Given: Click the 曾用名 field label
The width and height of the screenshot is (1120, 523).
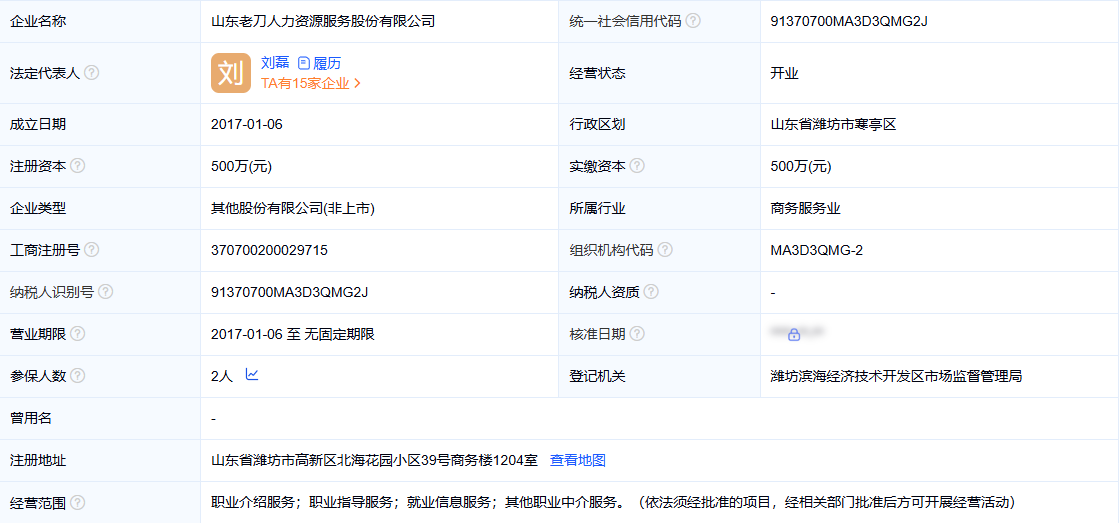Looking at the screenshot, I should pos(31,419).
